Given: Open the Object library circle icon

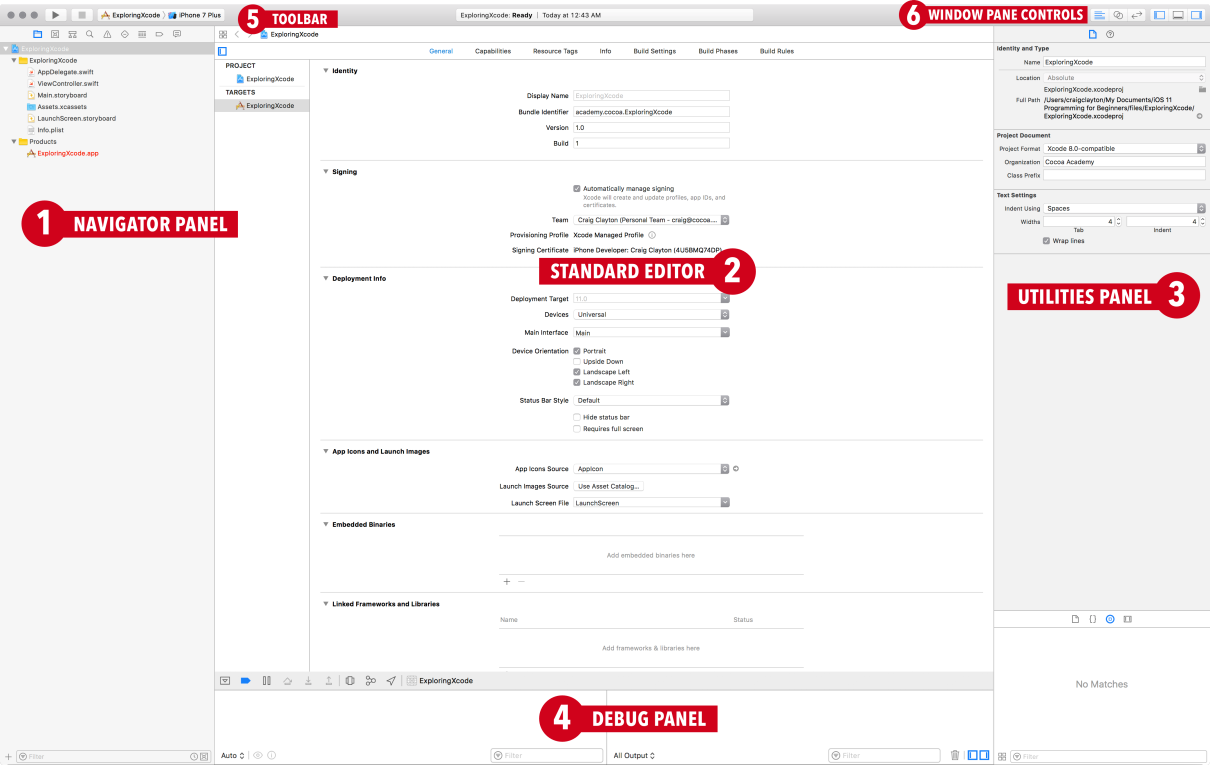Looking at the screenshot, I should (x=1110, y=619).
